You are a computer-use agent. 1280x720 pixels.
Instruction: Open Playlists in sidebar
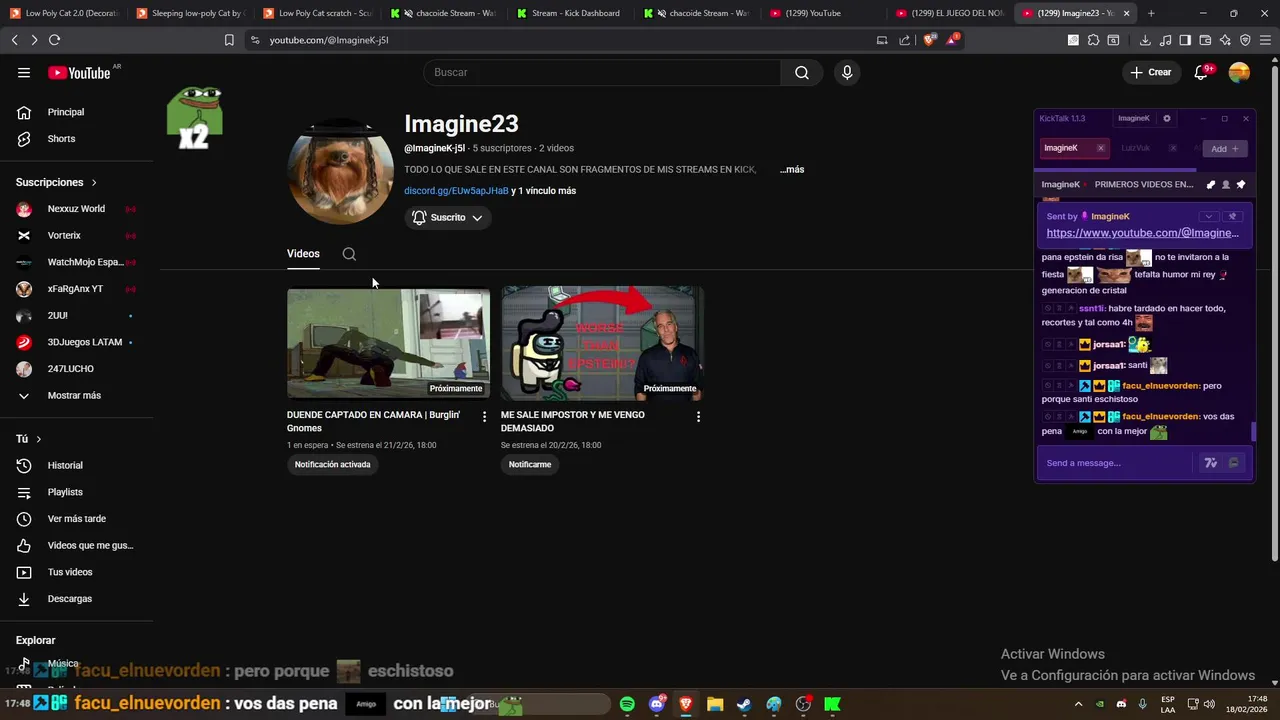point(65,492)
